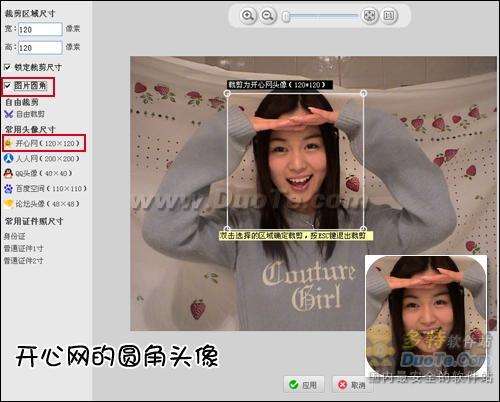Click the rounded-corner avatar preview thumbnail
The image size is (500, 402).
(x=426, y=316)
